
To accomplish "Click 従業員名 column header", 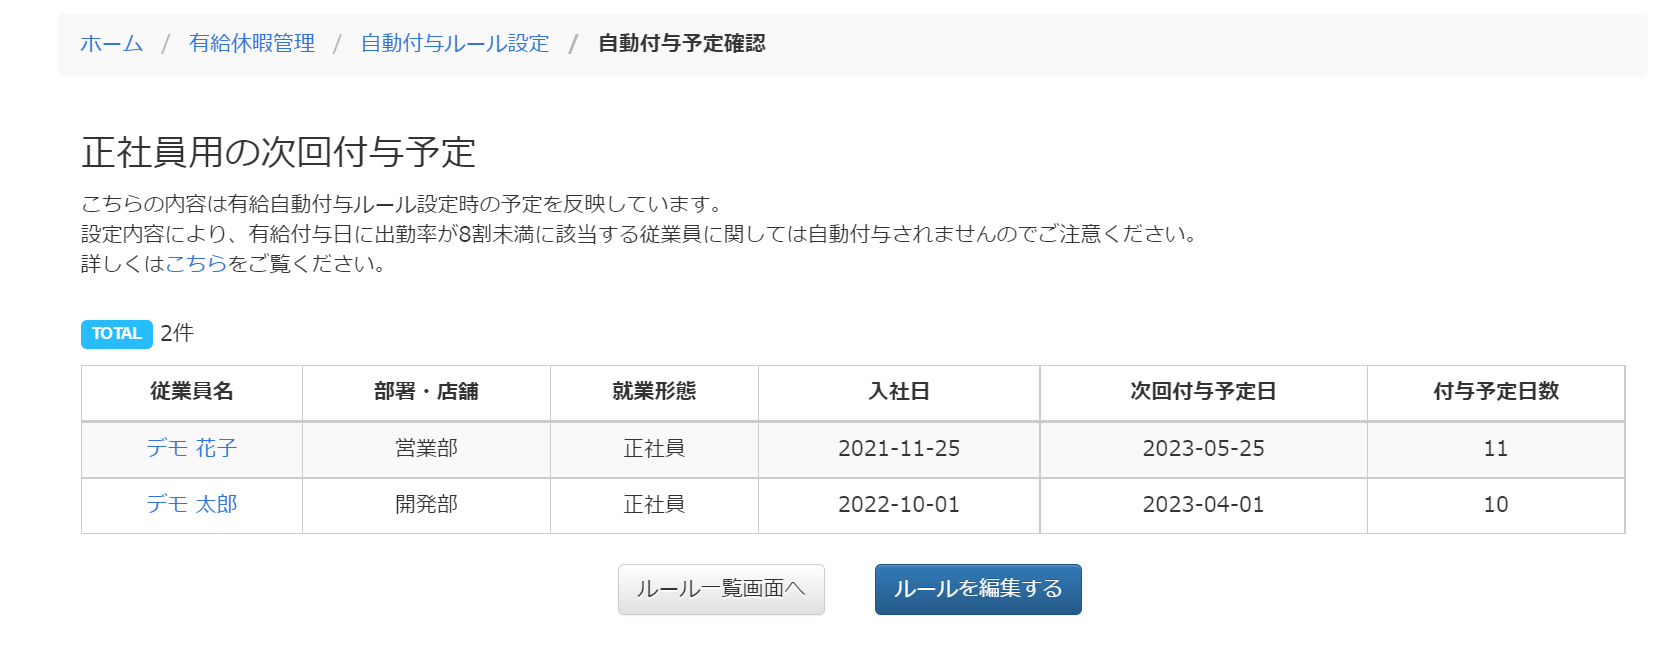I will pyautogui.click(x=192, y=392).
